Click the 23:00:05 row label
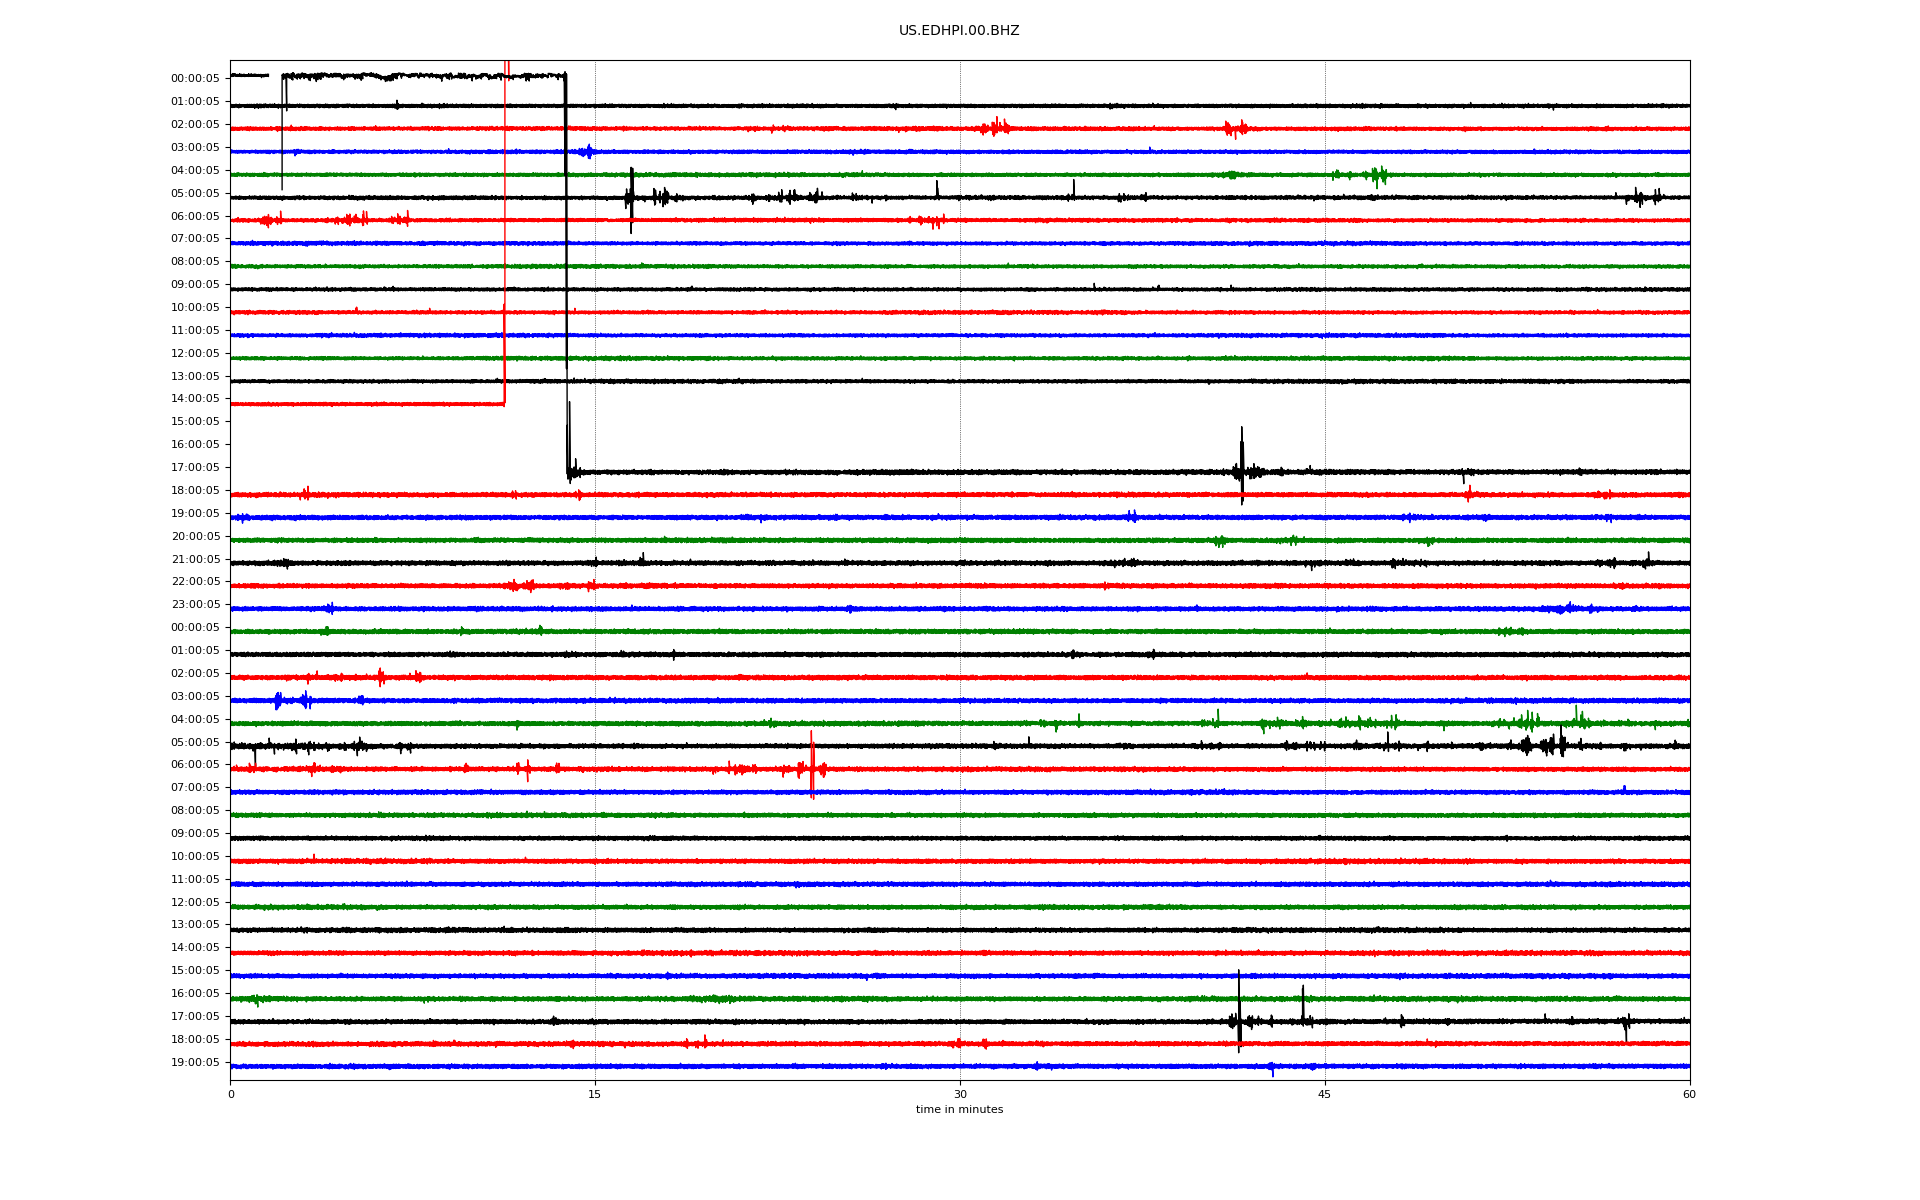This screenshot has height=1200, width=1920. tap(195, 605)
